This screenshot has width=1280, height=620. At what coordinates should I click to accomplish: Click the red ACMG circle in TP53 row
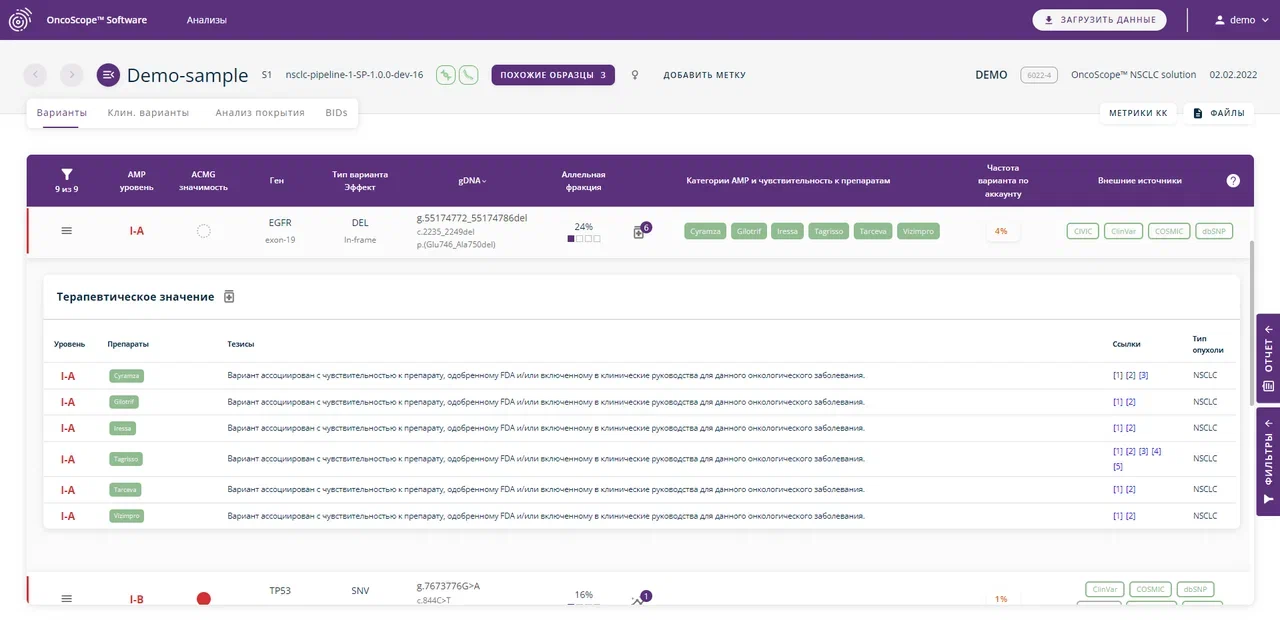204,599
